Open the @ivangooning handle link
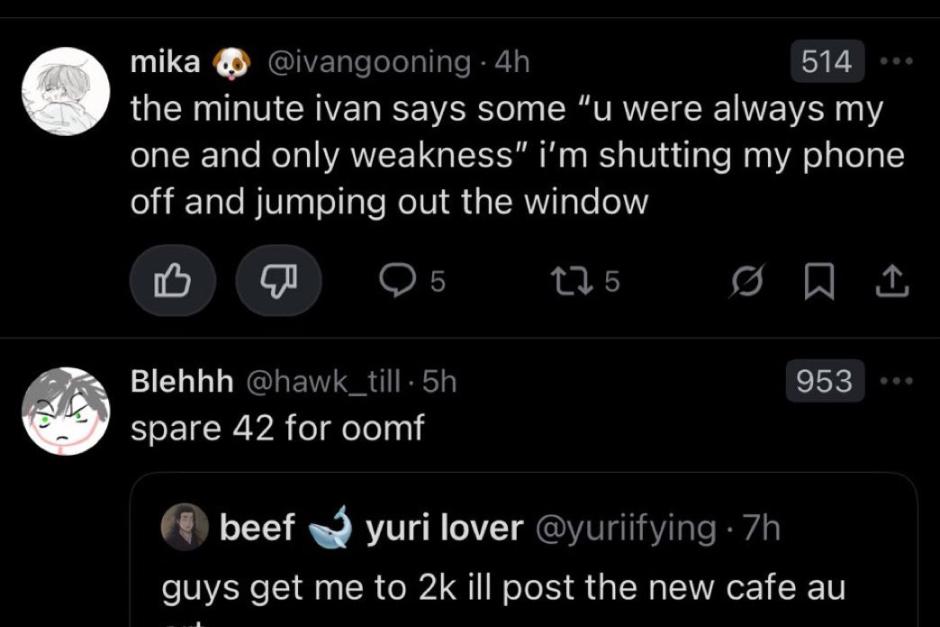The image size is (940, 627). (368, 62)
